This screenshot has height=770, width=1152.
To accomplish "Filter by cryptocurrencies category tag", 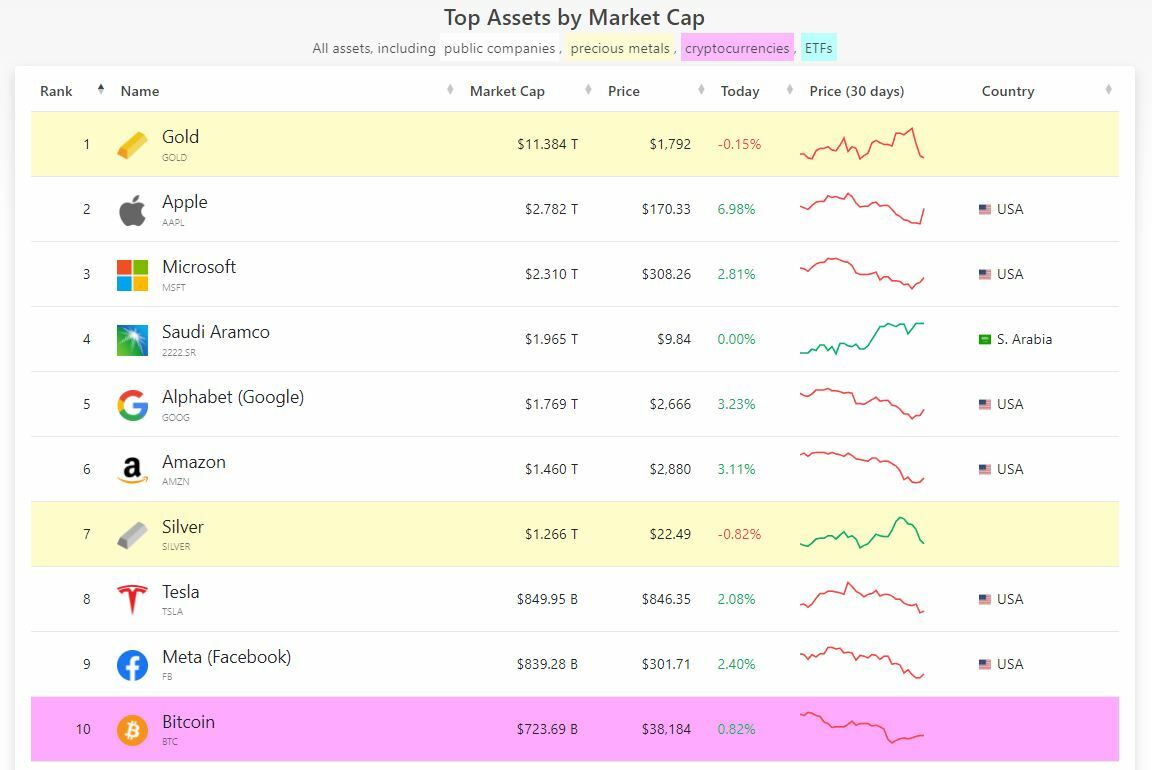I will tap(737, 48).
